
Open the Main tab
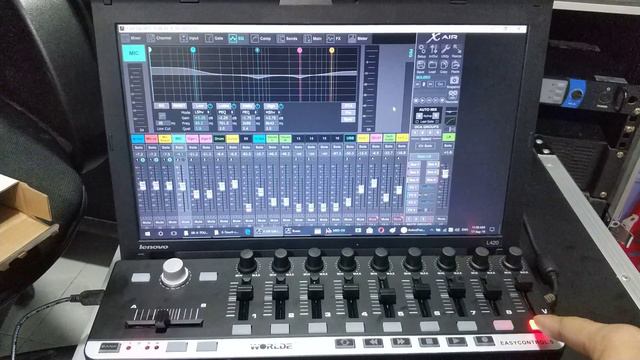click(x=313, y=39)
